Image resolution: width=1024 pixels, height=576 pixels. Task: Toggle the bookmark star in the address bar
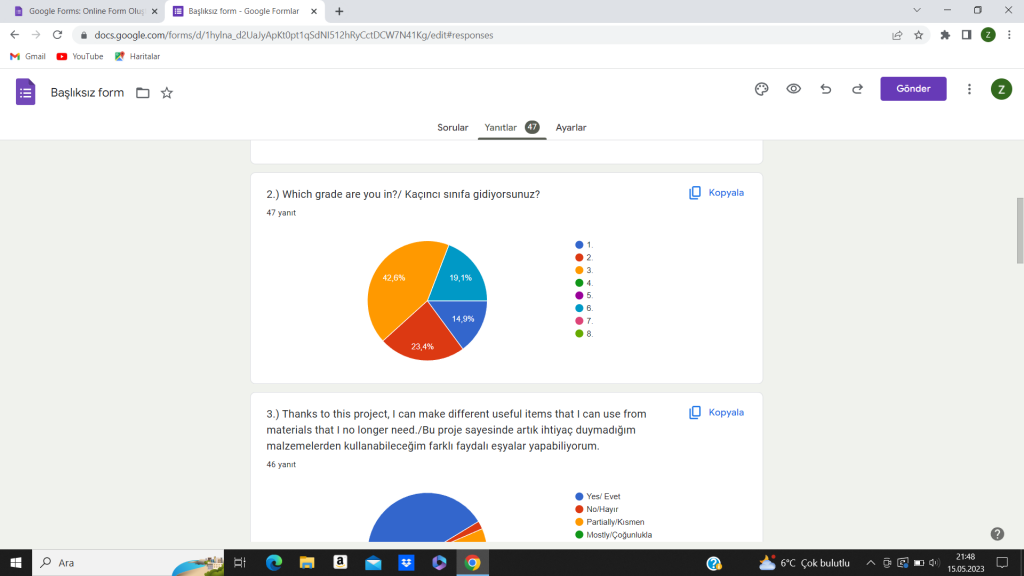click(917, 33)
